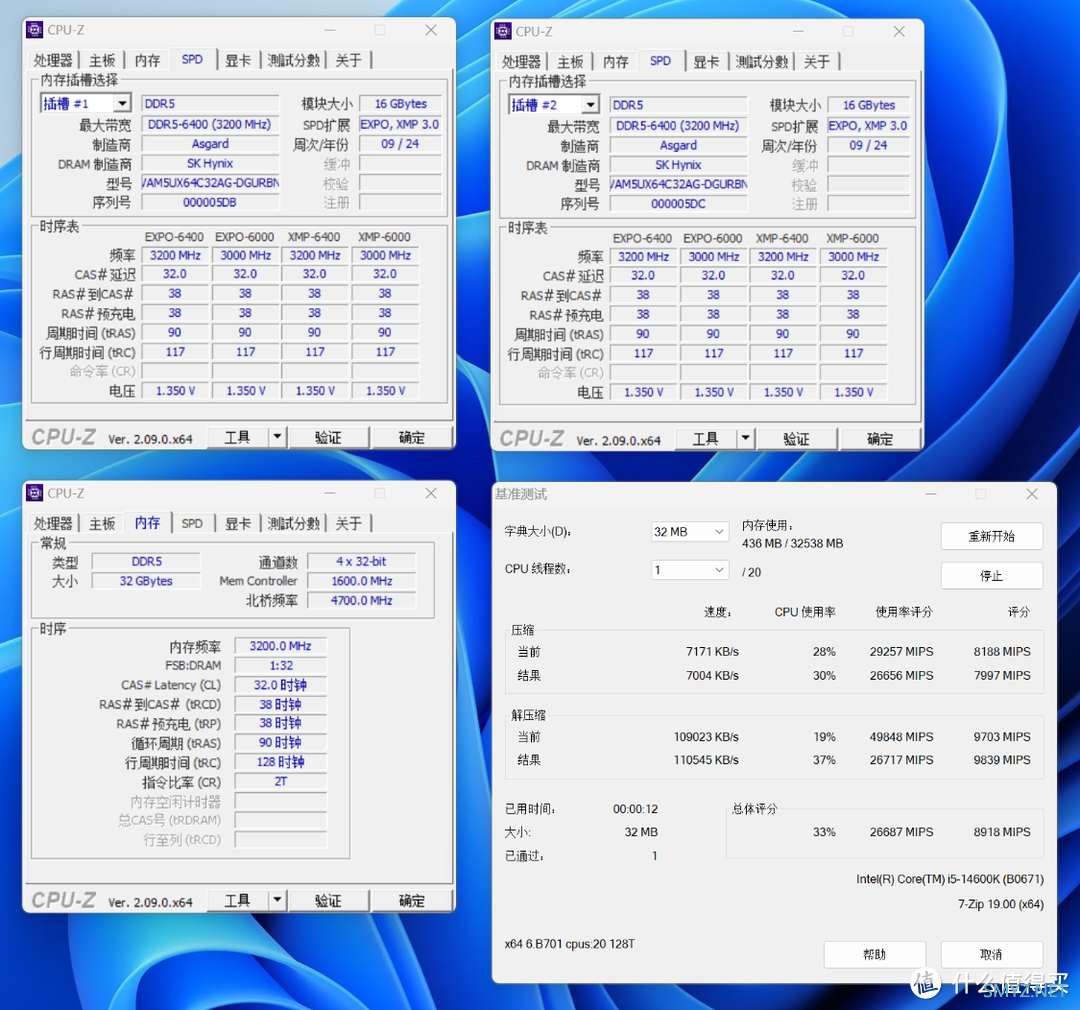Switch to 内存 tab in the slot #1 window
Image resolution: width=1080 pixels, height=1010 pixels.
click(x=147, y=61)
